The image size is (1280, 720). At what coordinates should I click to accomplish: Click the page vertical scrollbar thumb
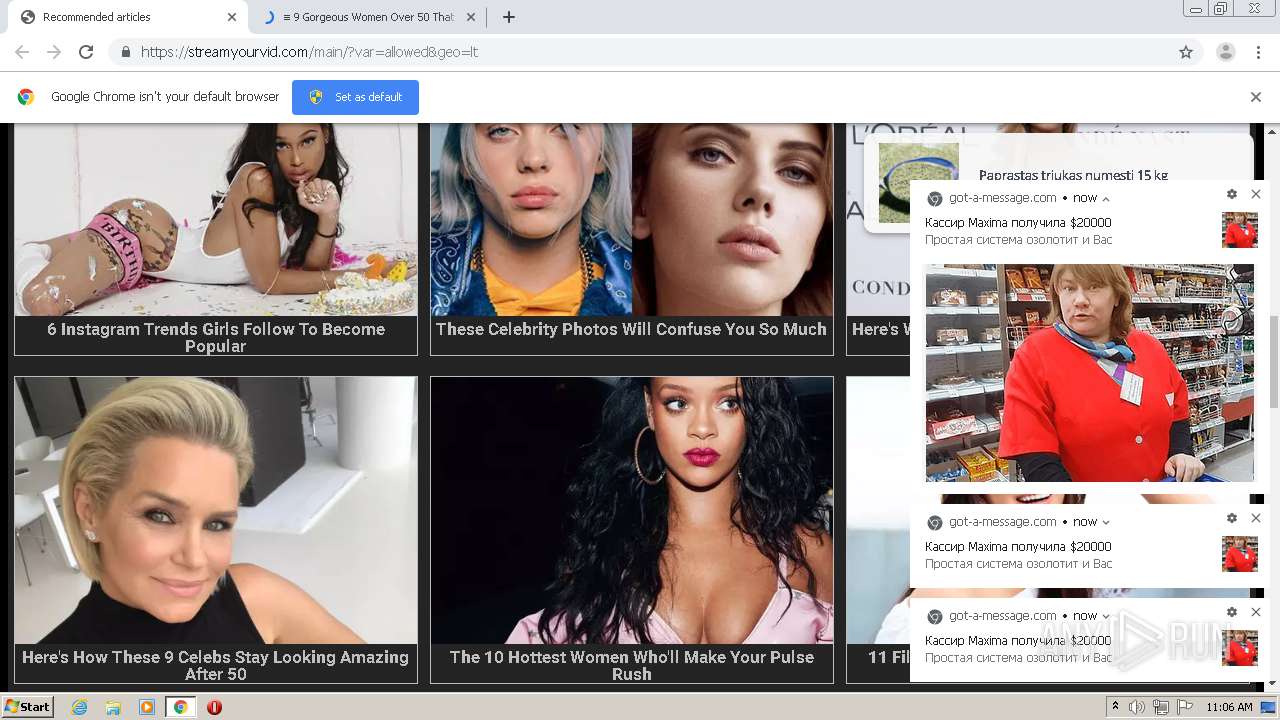pos(1273,362)
